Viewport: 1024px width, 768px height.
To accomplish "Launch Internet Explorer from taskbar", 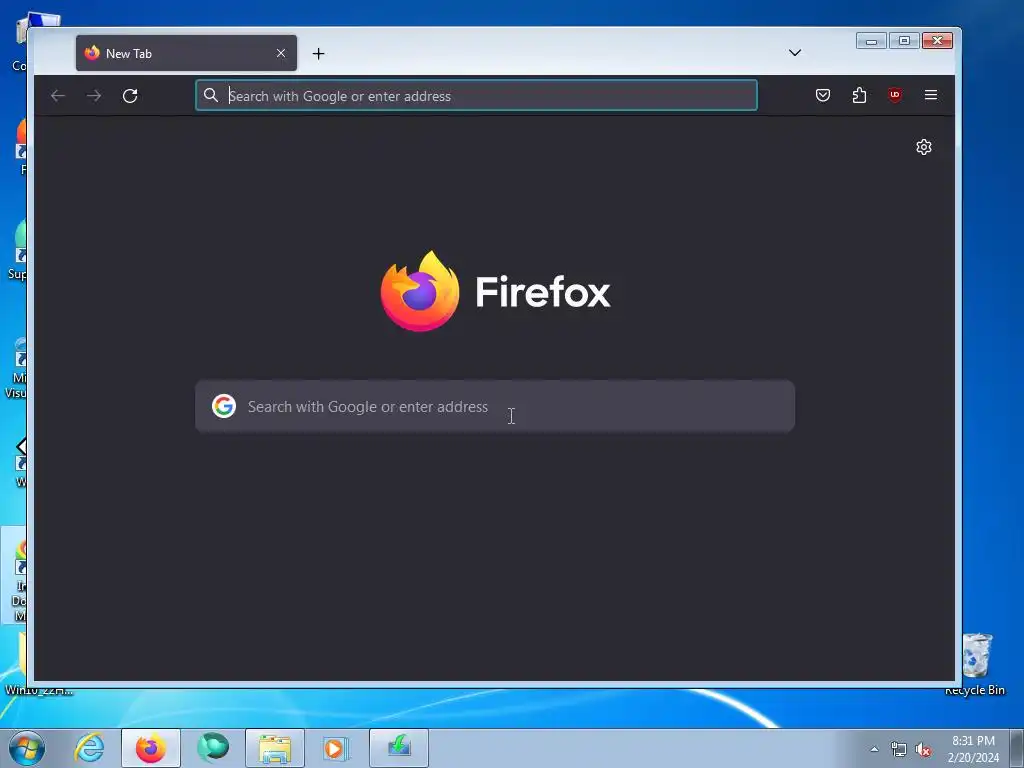I will pyautogui.click(x=89, y=748).
